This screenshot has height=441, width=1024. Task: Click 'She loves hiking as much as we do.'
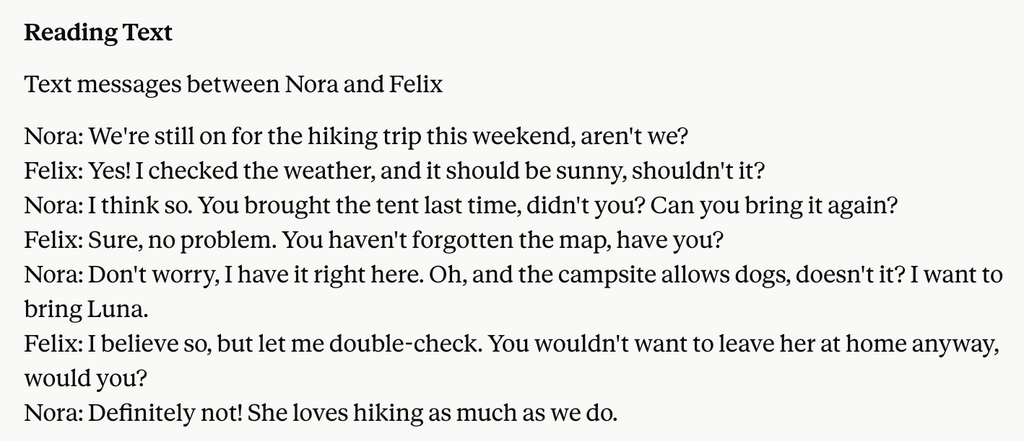[x=432, y=413]
